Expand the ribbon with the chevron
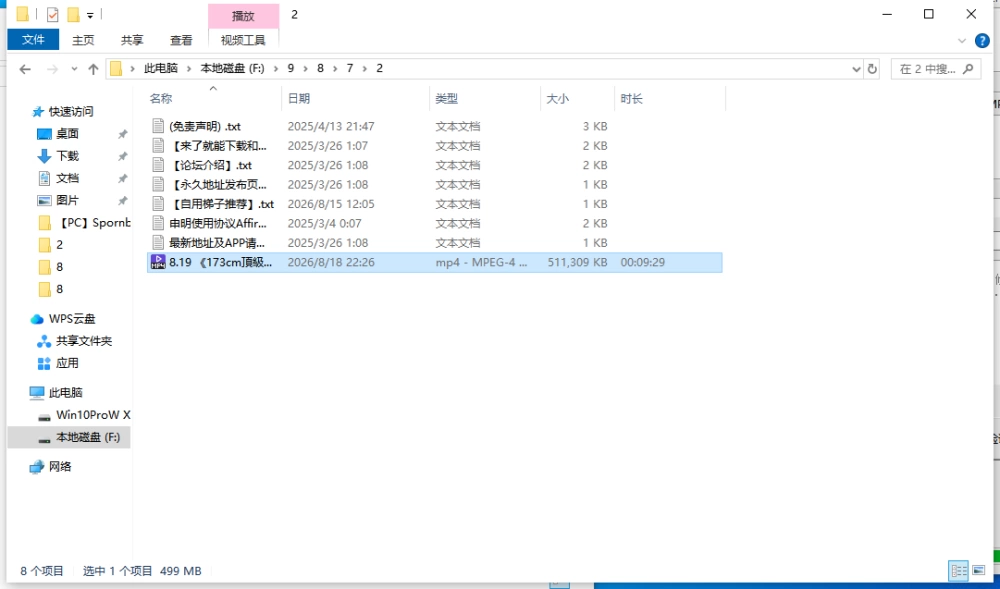The image size is (1000, 589). click(x=962, y=41)
